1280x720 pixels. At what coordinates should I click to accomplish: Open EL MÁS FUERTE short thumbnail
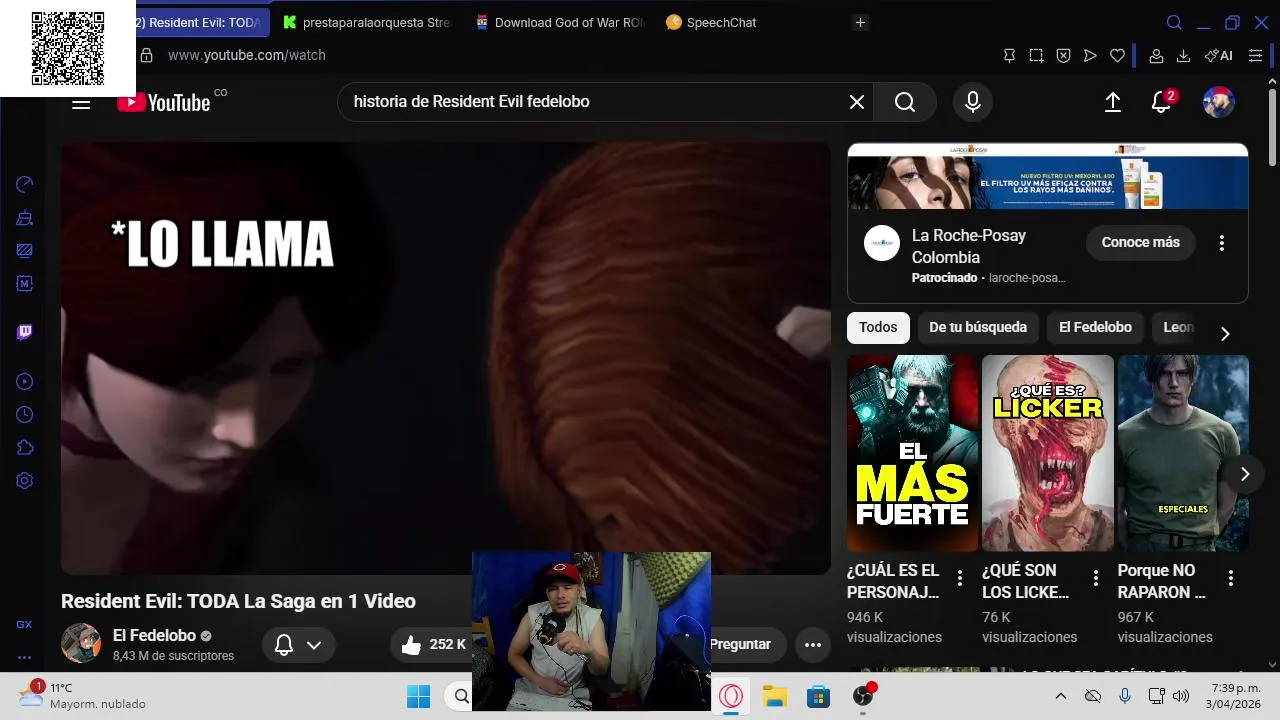pos(912,453)
